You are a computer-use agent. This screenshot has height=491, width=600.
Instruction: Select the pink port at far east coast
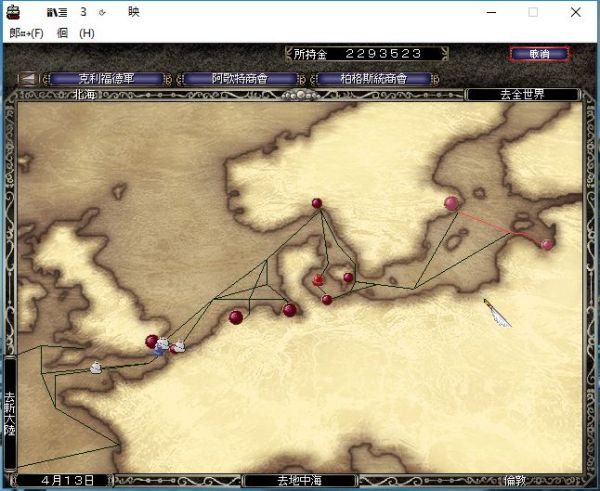pos(547,244)
